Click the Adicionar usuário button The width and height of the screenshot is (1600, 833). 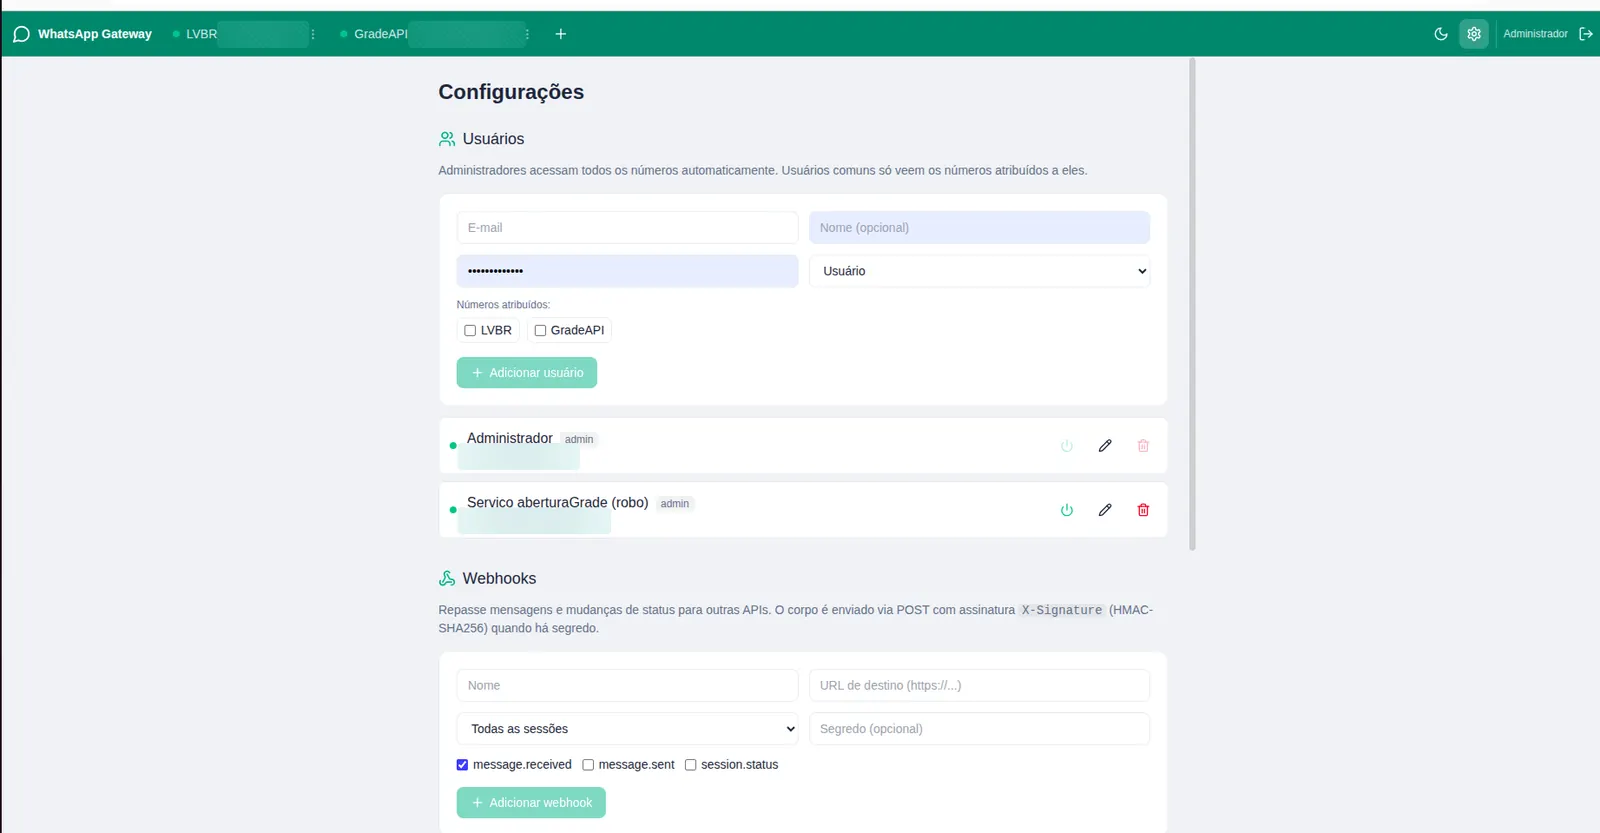[527, 372]
